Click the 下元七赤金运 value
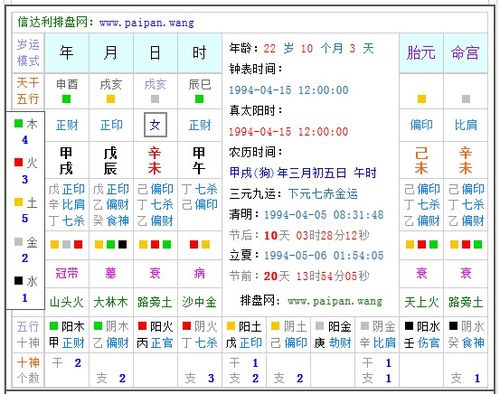This screenshot has height=394, width=500. pos(323,194)
